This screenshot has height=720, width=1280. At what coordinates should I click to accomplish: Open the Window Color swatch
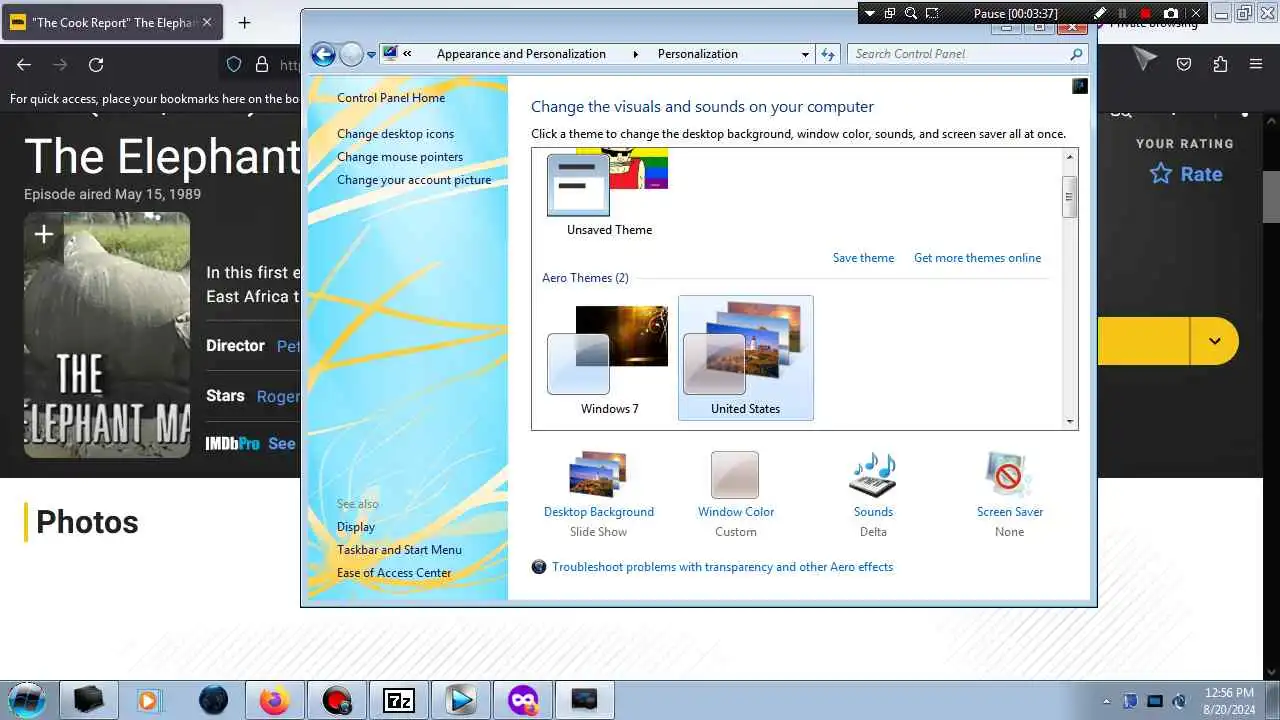(x=735, y=474)
